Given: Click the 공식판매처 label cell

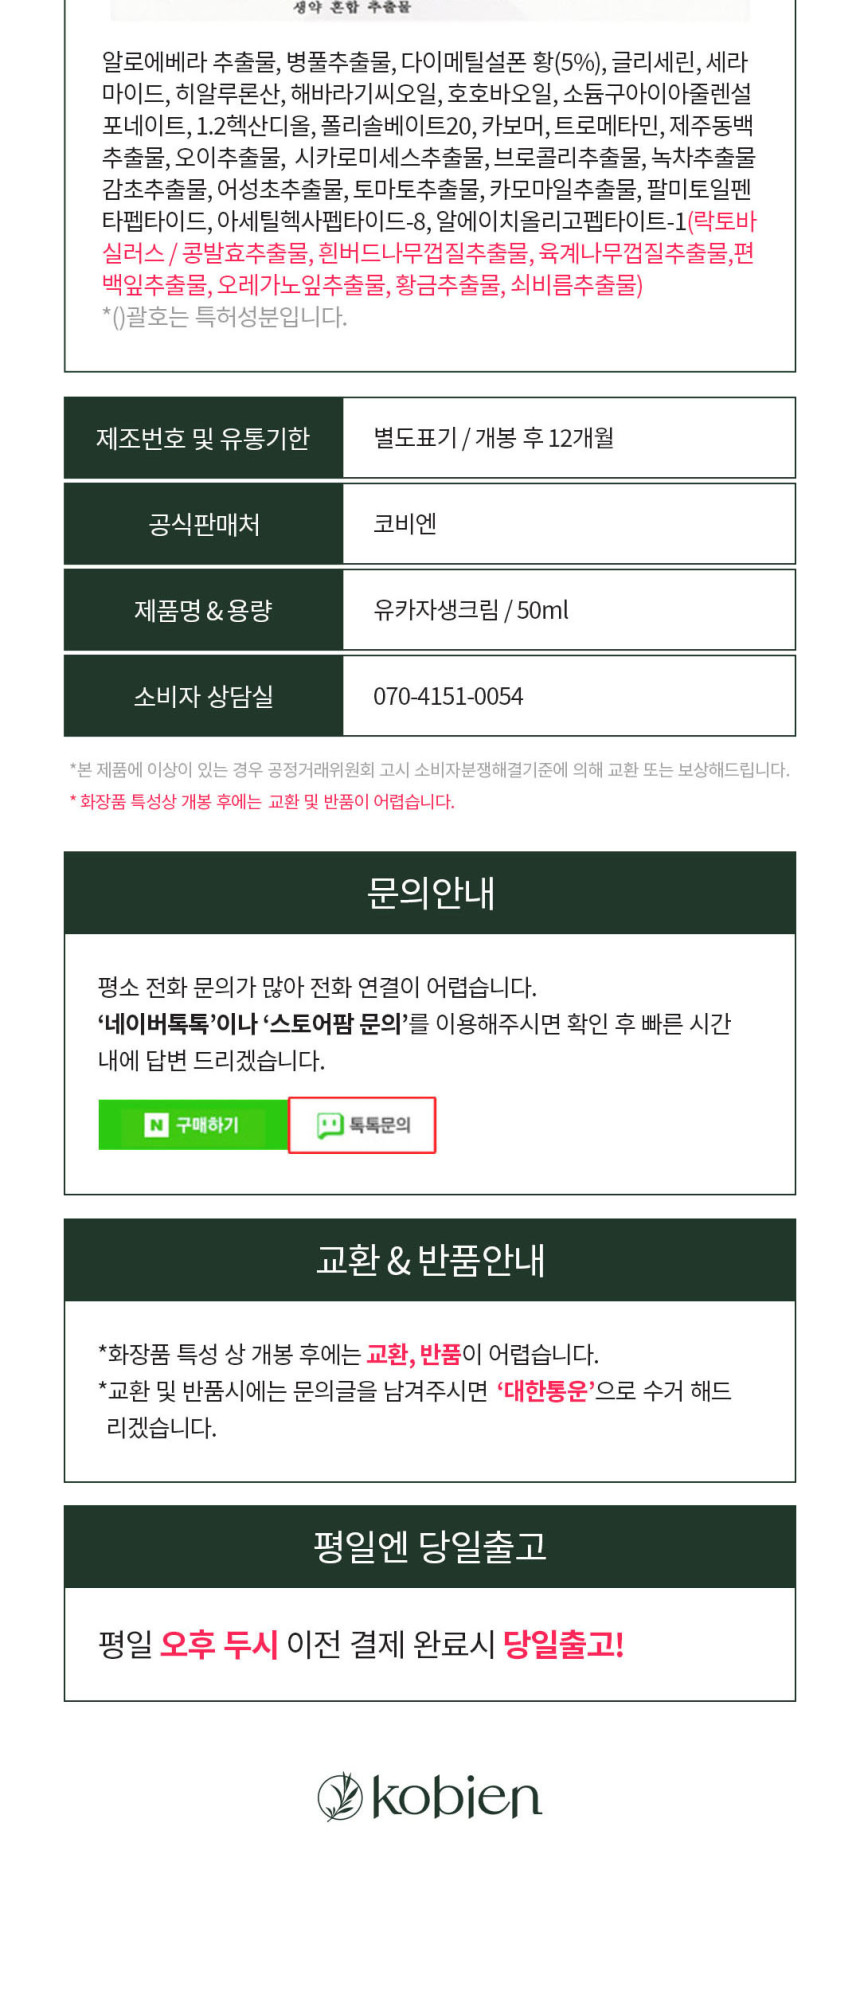Looking at the screenshot, I should coord(204,524).
